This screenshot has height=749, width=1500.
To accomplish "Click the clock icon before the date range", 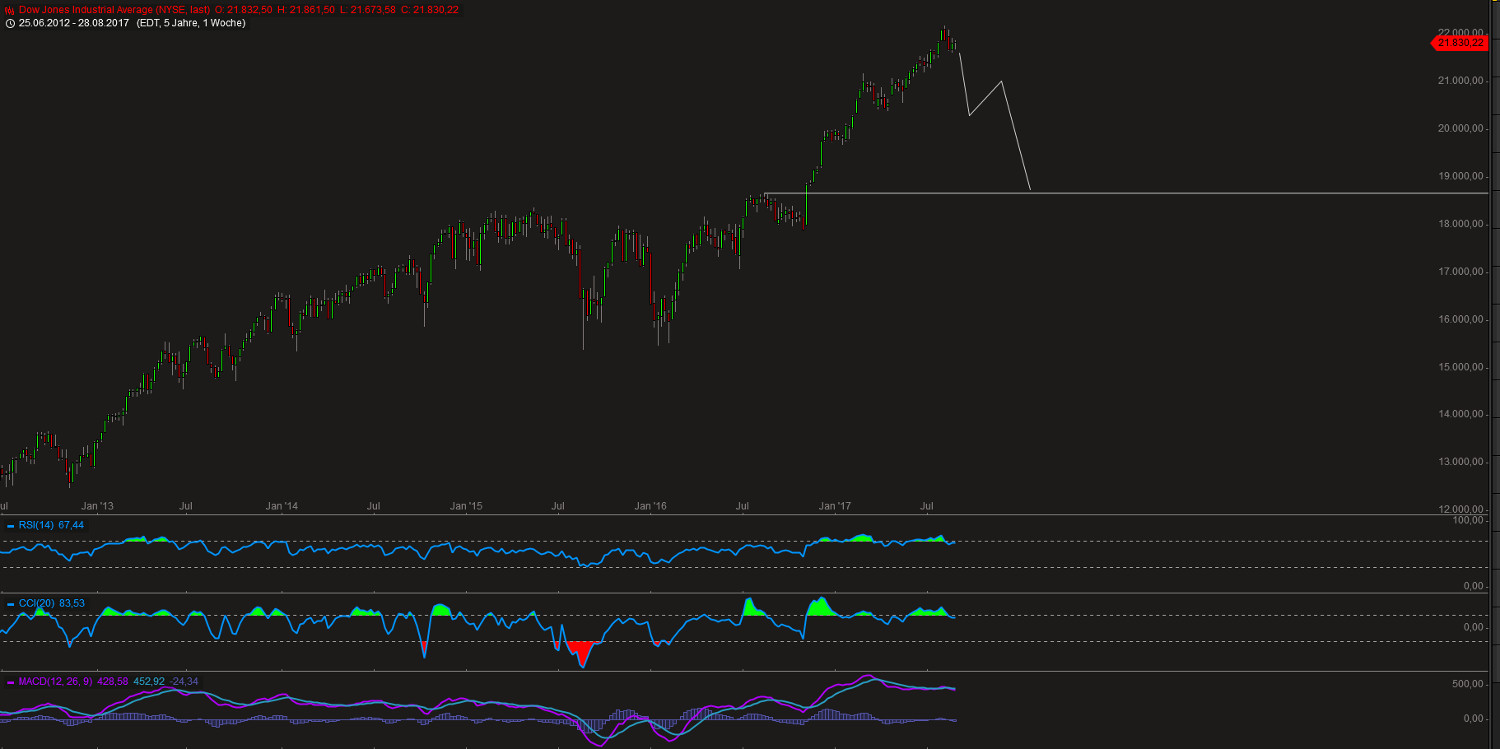I will [x=10, y=23].
